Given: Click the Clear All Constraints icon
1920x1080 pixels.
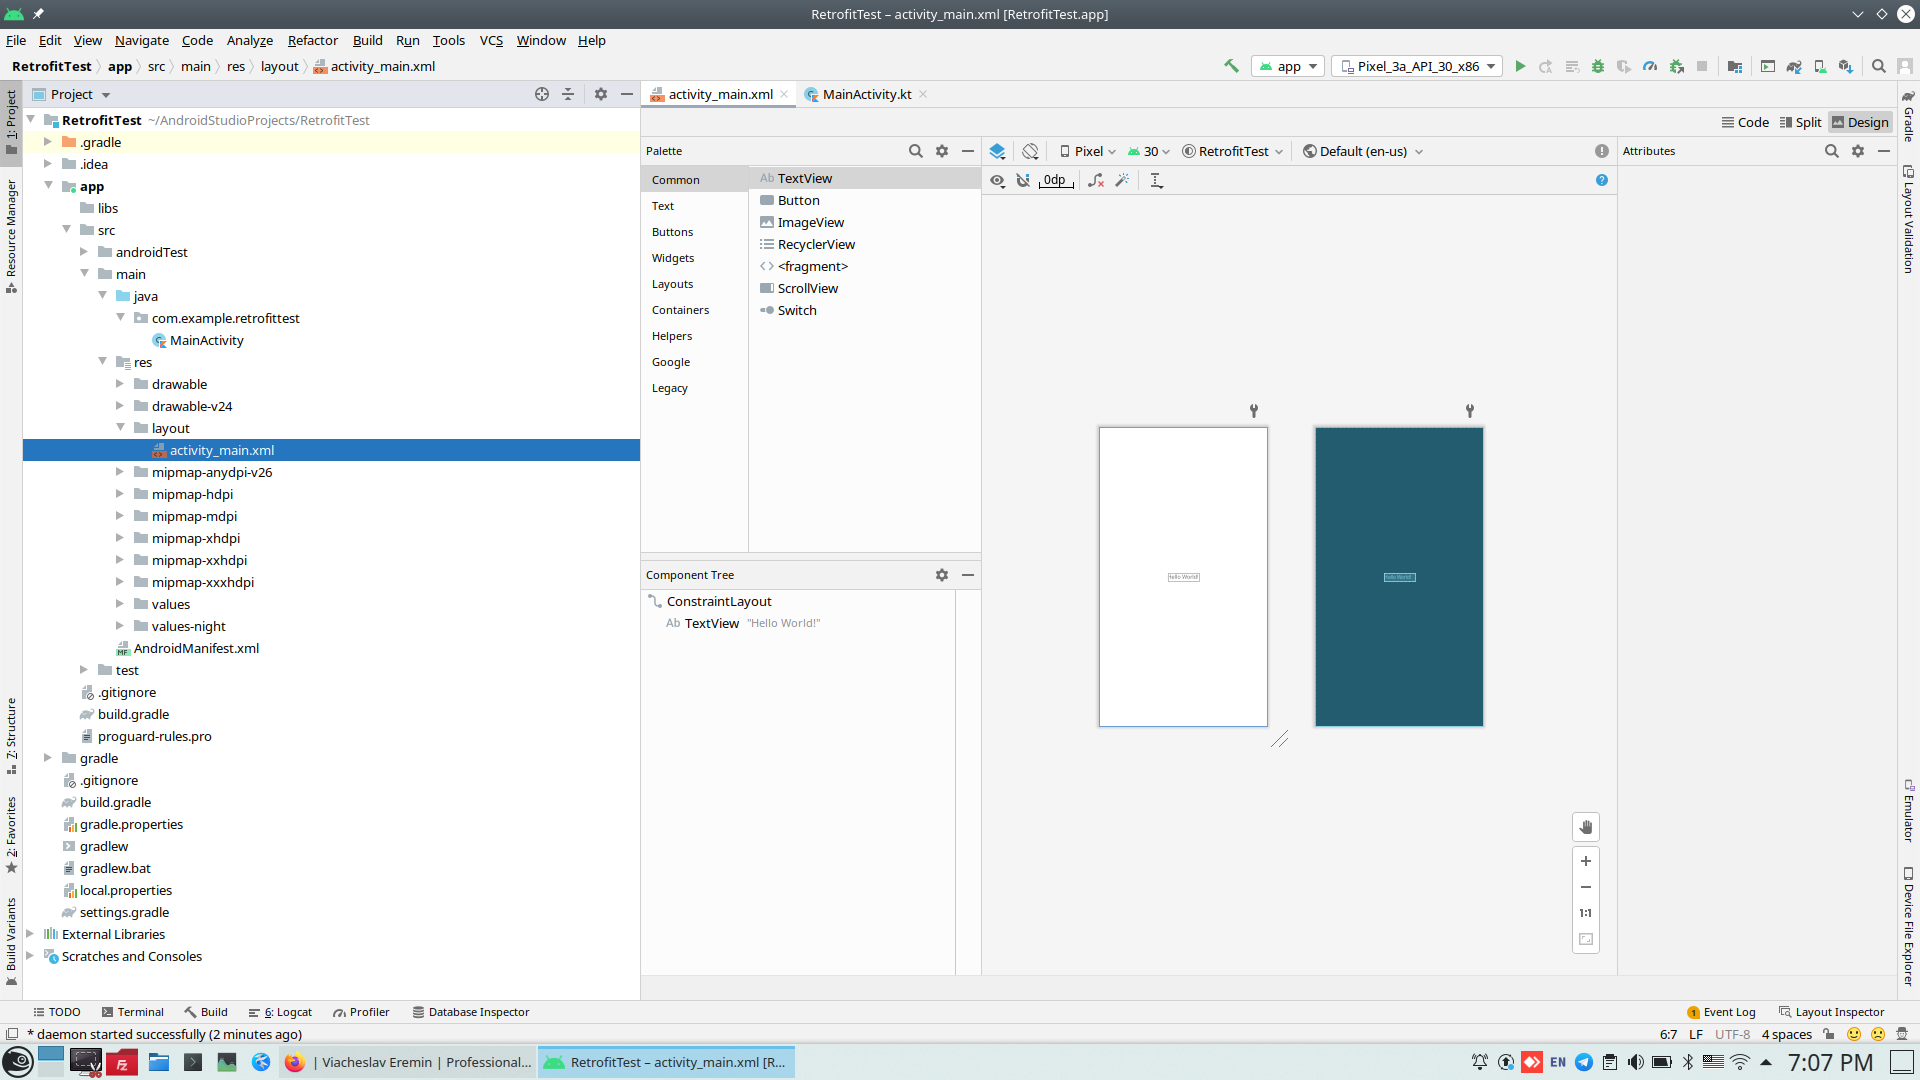Looking at the screenshot, I should click(1096, 180).
